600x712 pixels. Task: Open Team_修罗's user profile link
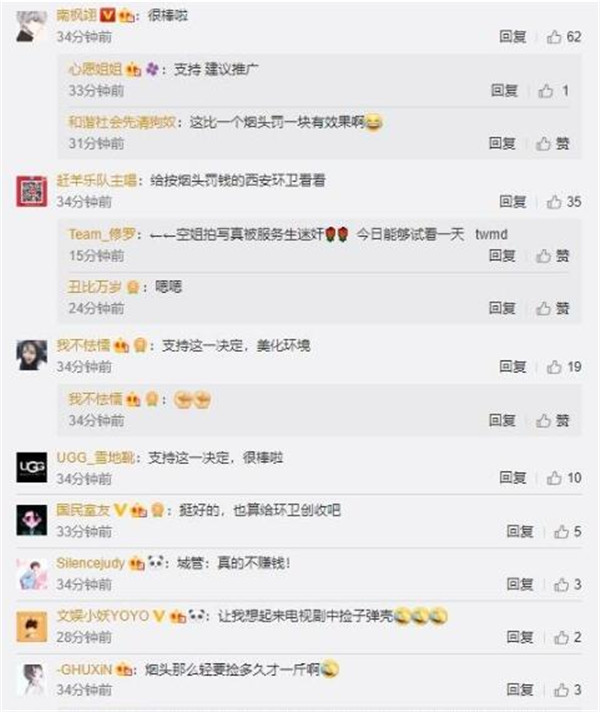[x=102, y=234]
